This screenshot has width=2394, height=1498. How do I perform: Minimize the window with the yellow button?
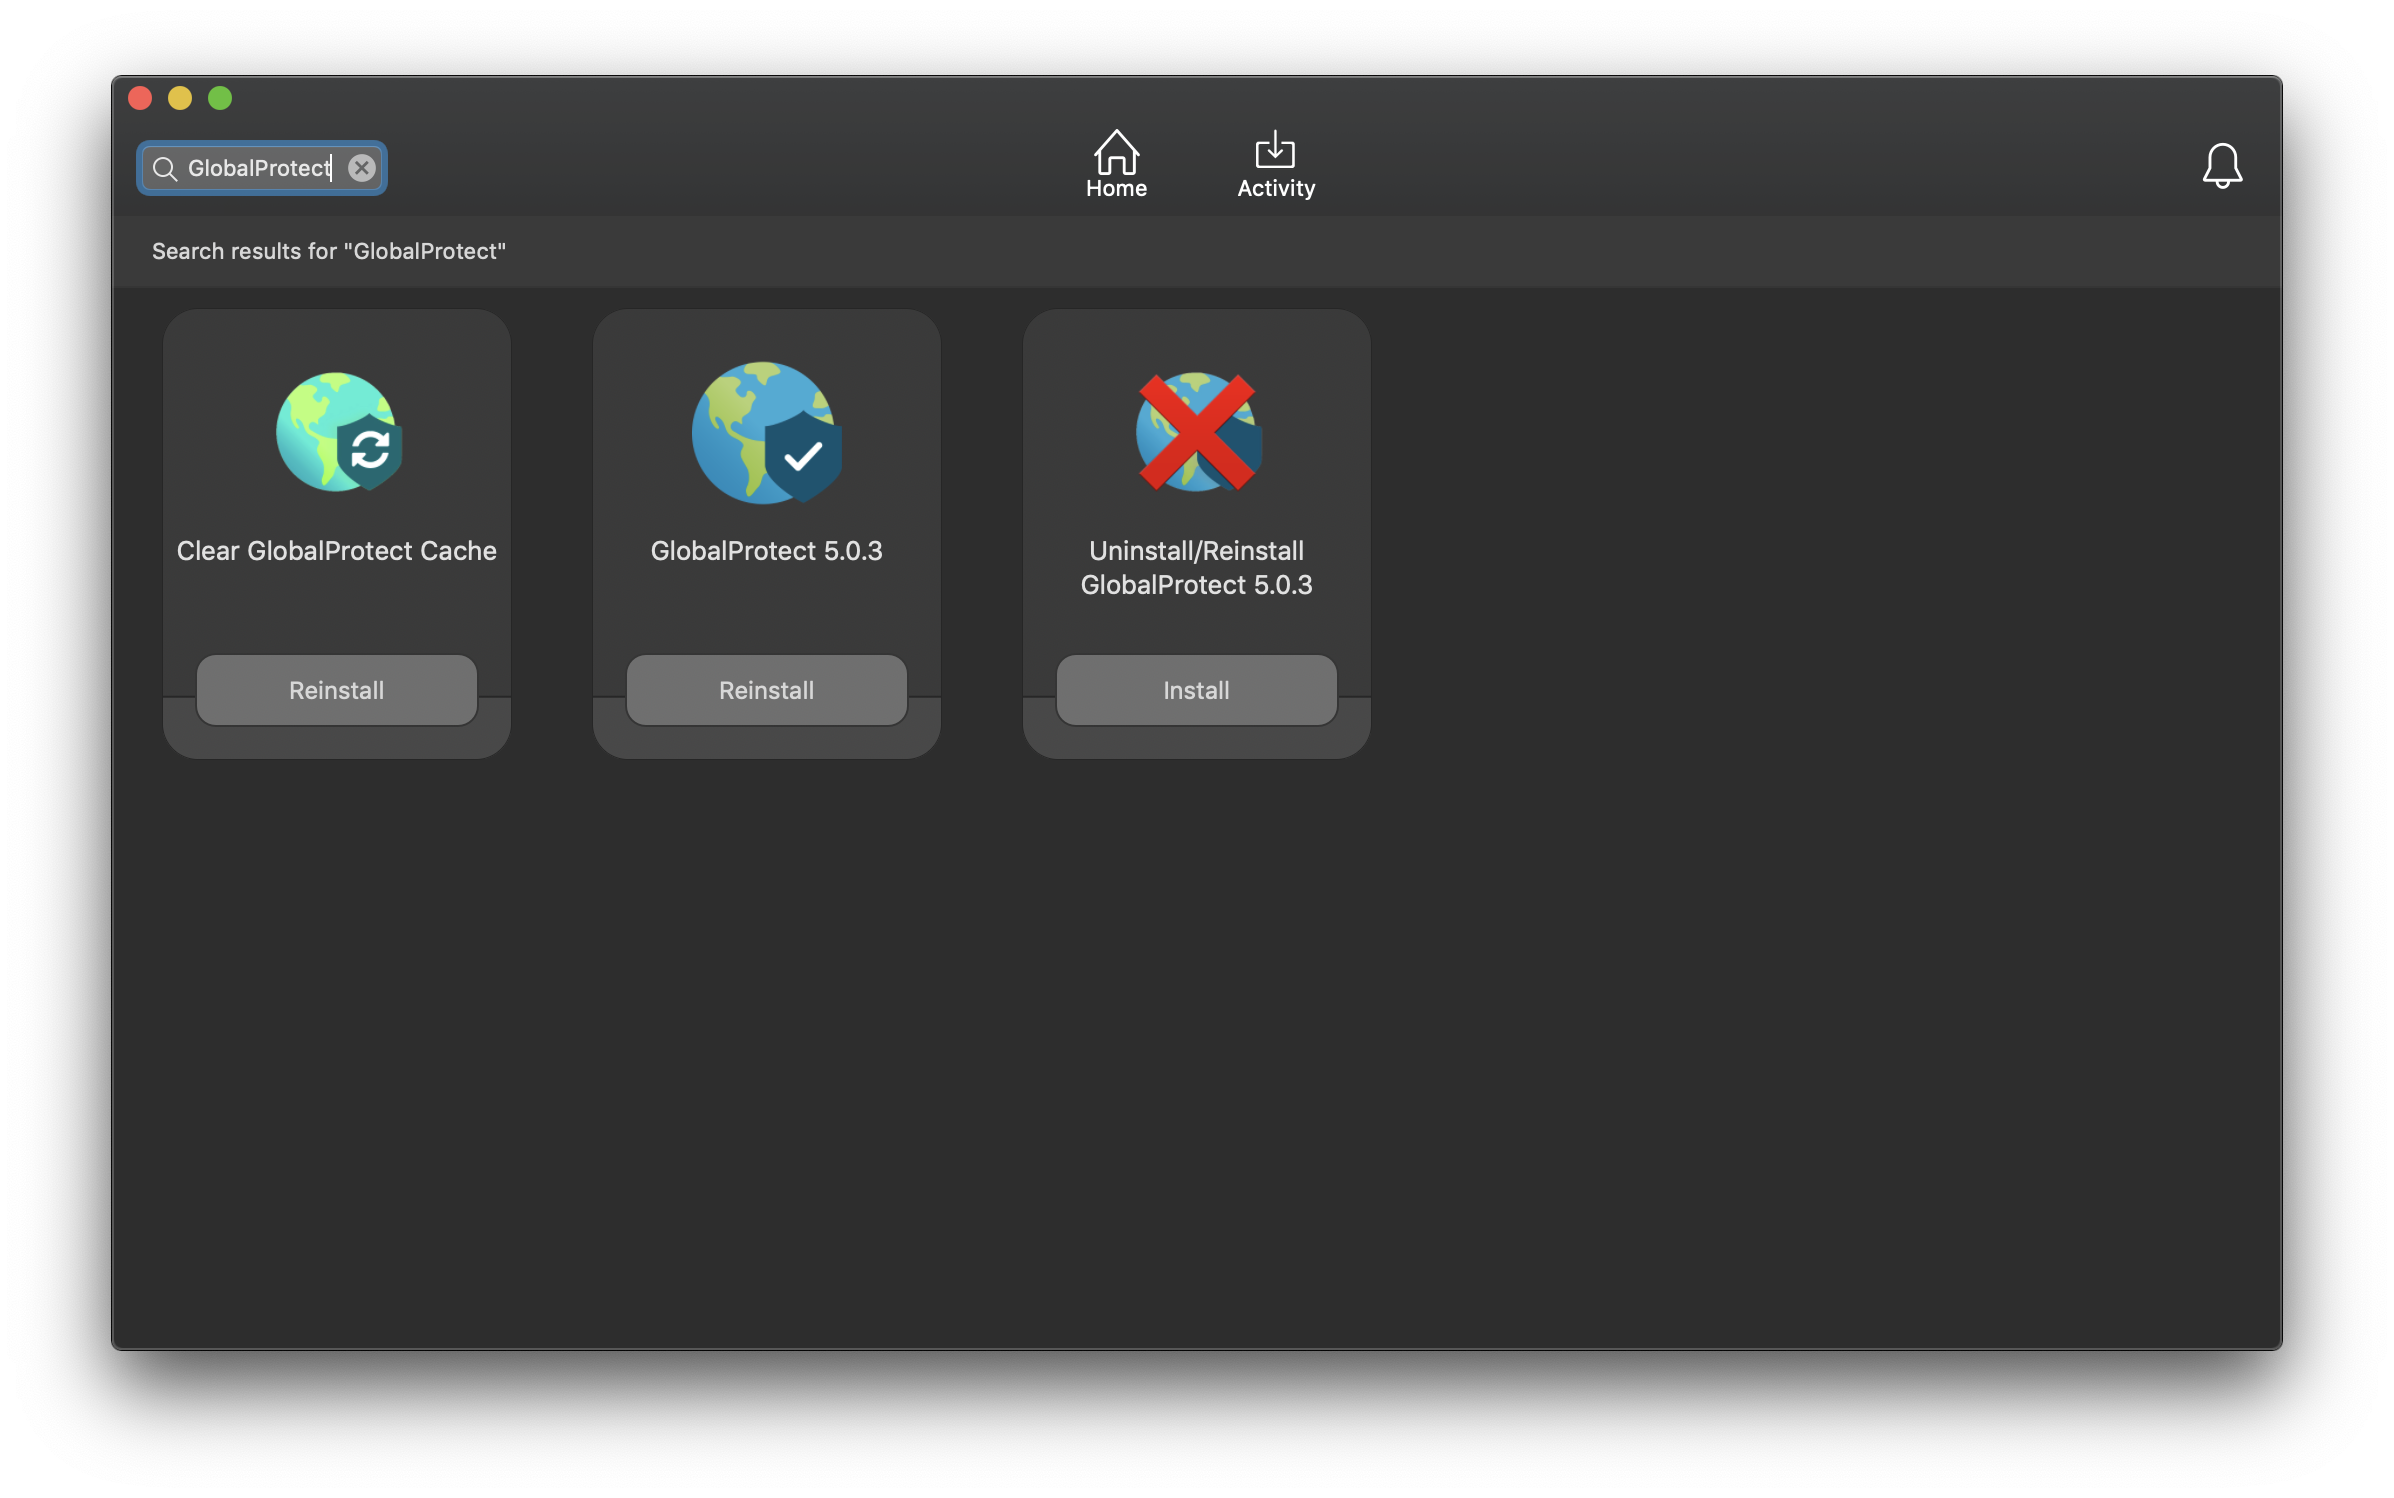[180, 98]
